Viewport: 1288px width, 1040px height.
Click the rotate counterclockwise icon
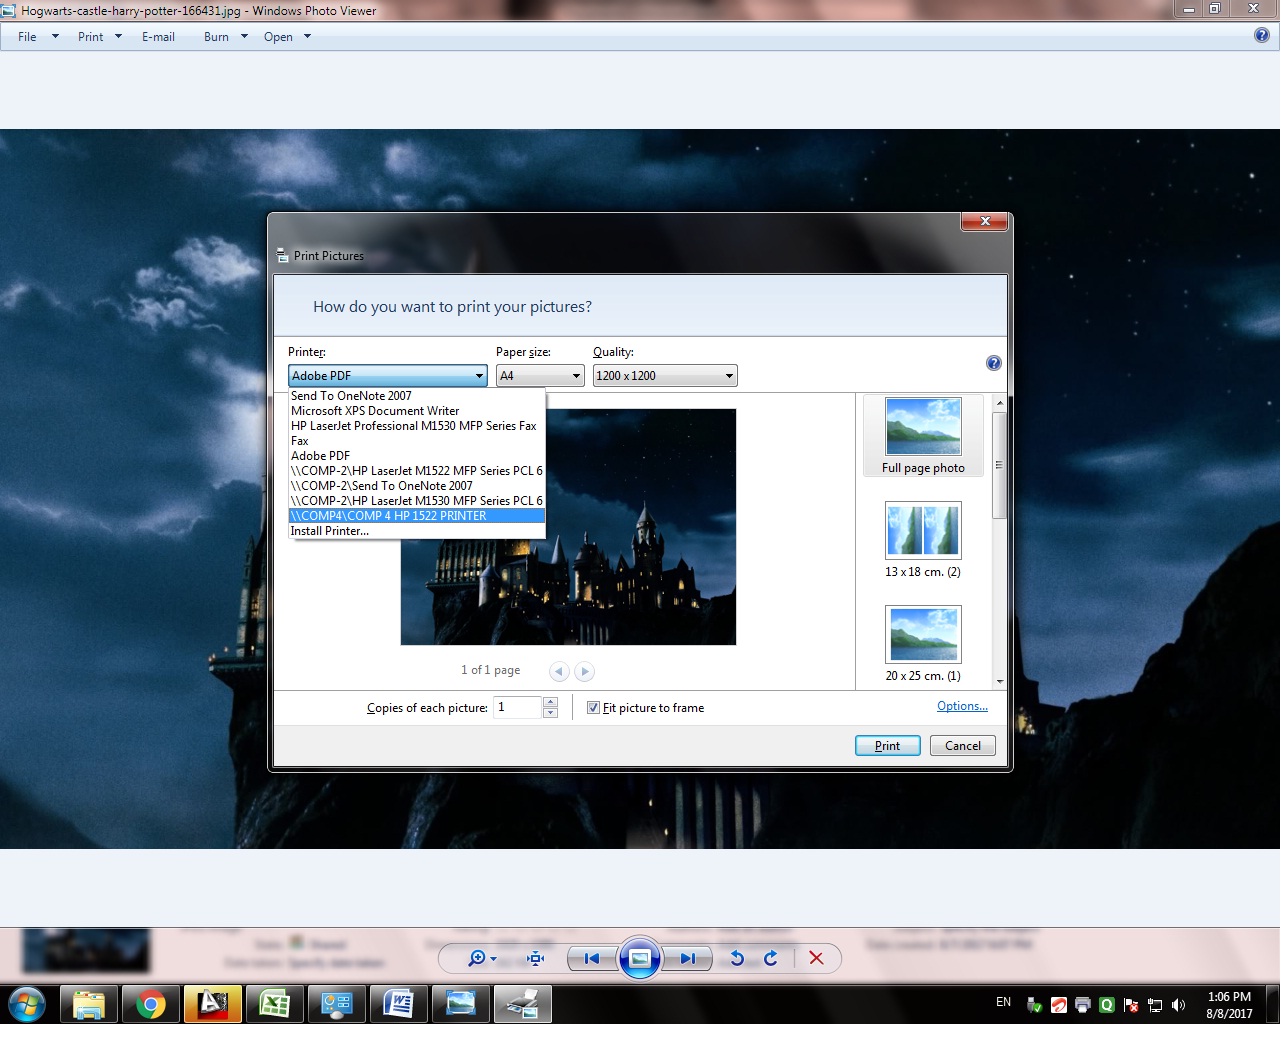coord(737,958)
